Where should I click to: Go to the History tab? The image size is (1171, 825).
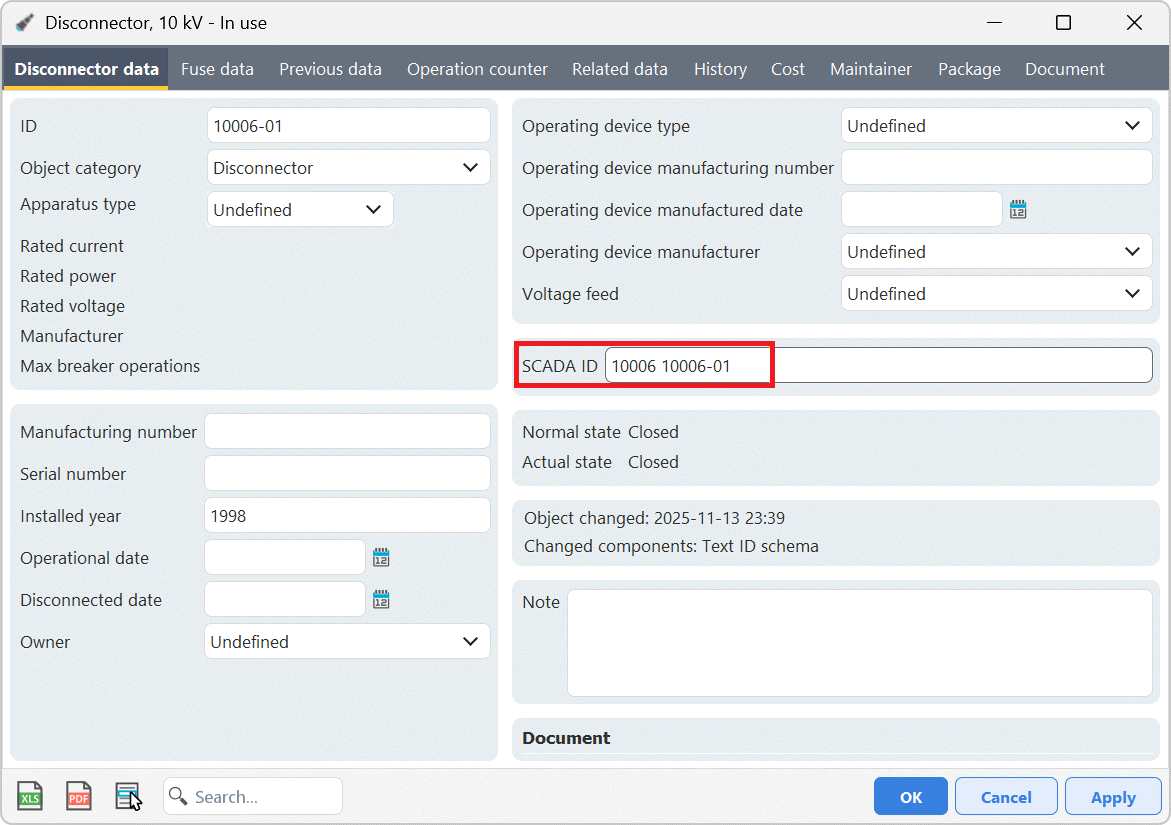[x=720, y=69]
